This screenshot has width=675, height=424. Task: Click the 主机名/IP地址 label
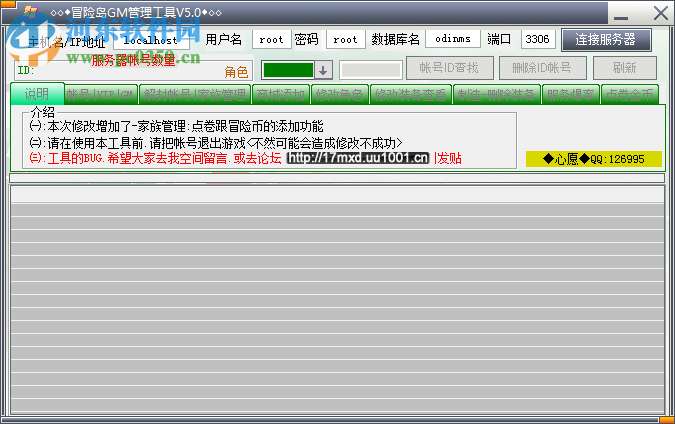click(67, 42)
